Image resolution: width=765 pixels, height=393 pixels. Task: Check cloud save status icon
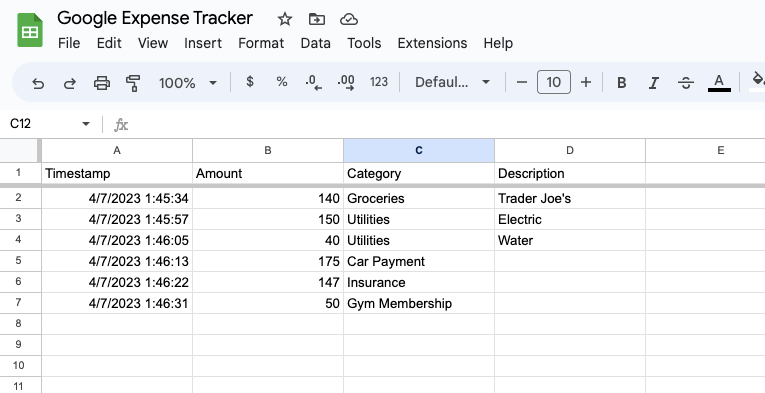(x=349, y=20)
